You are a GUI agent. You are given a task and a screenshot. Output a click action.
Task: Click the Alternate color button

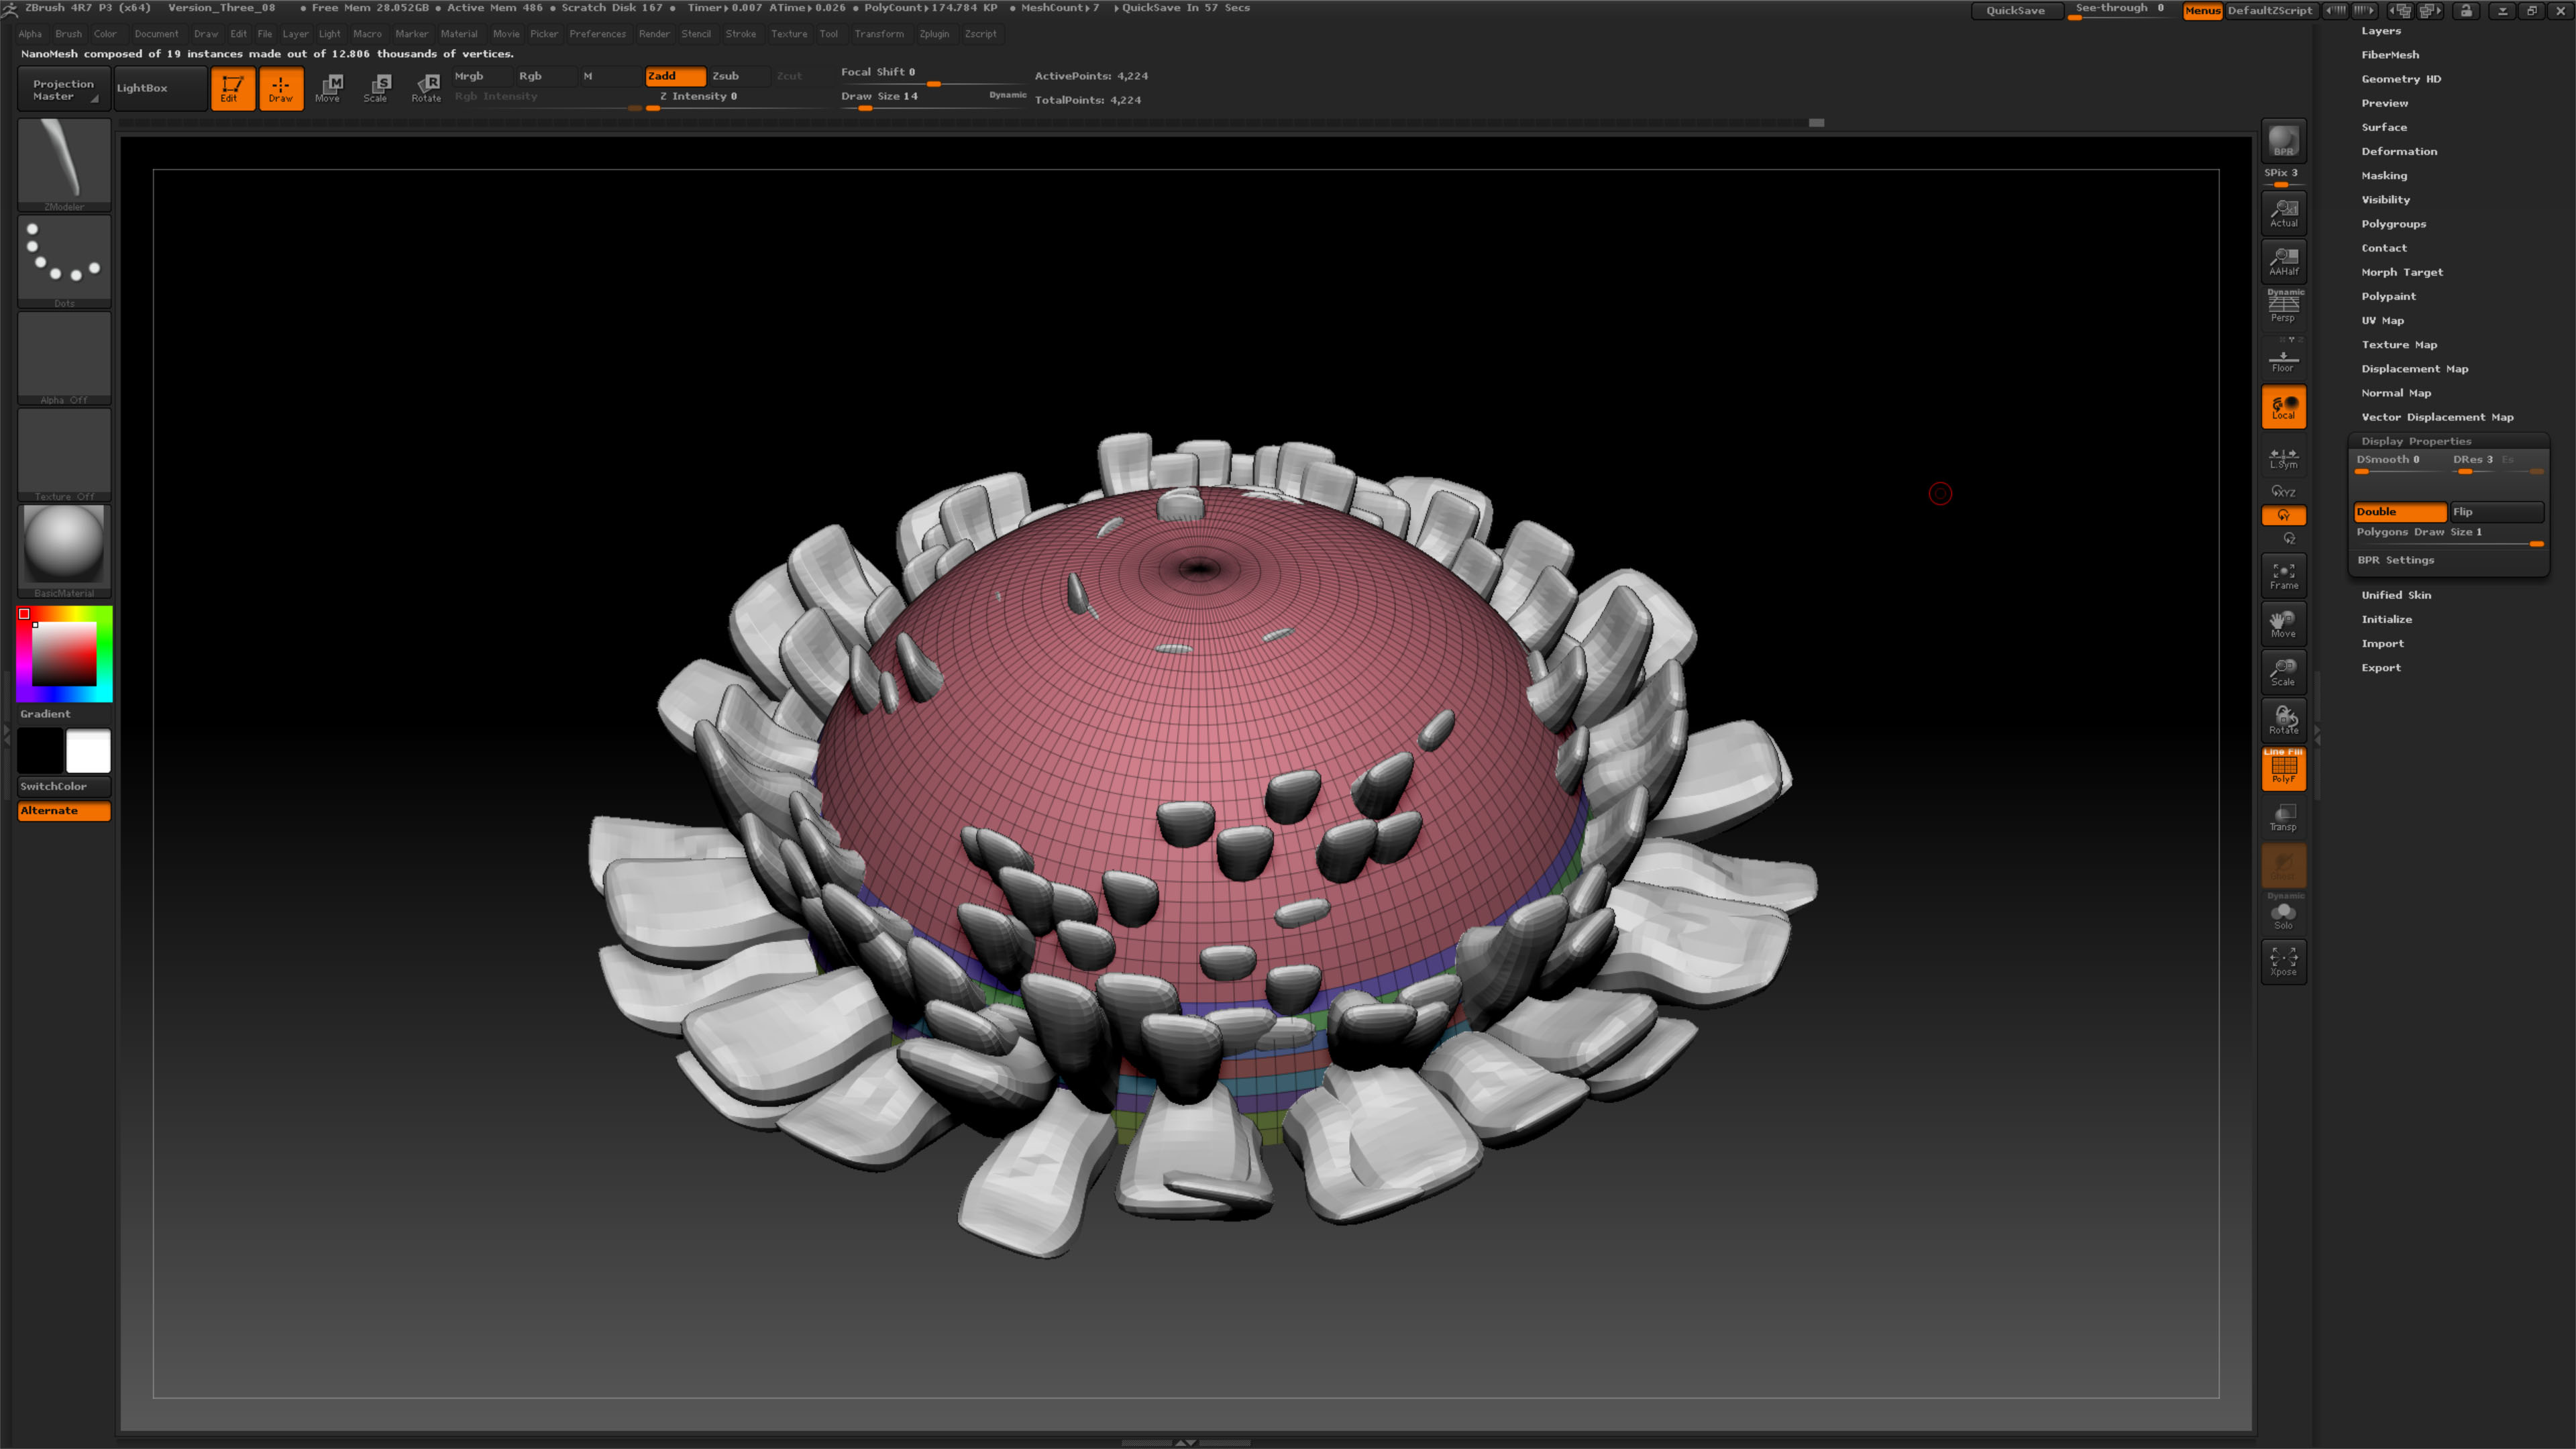(x=64, y=811)
